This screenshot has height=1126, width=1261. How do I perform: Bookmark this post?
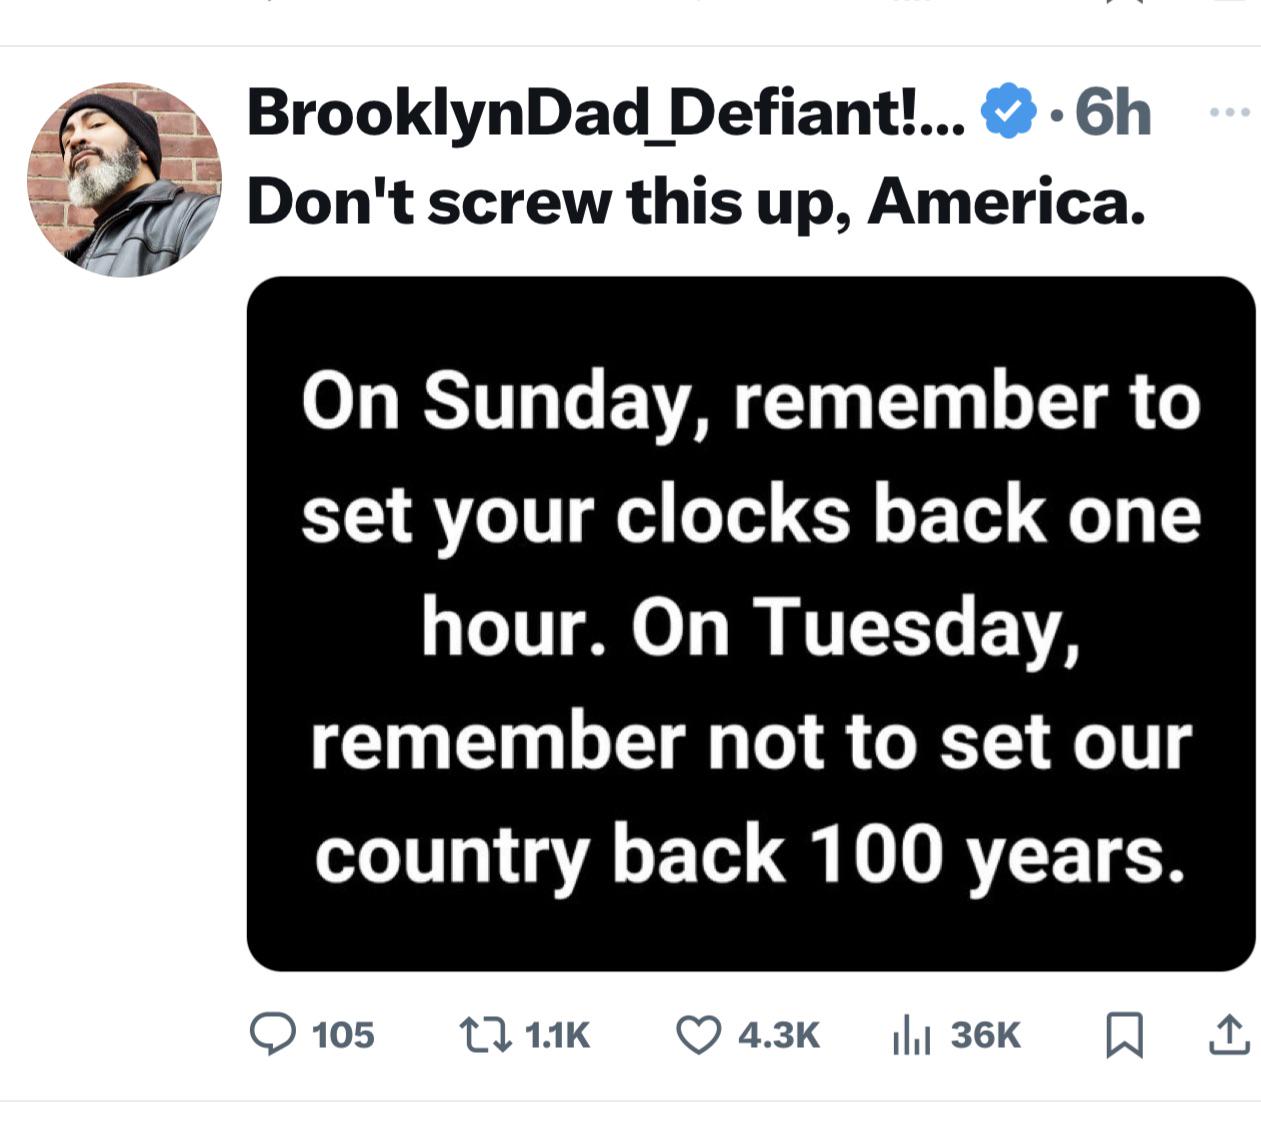(x=1124, y=1035)
